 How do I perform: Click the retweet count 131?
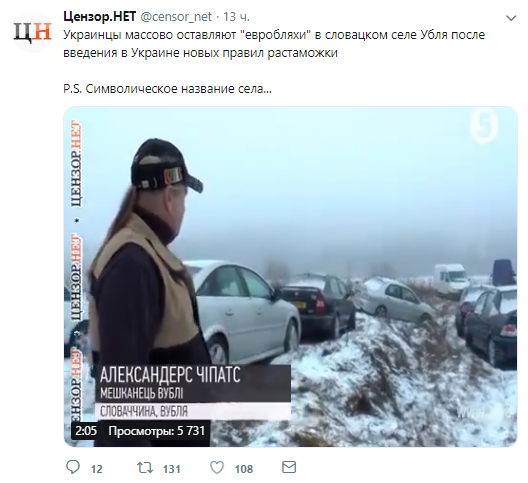click(172, 469)
